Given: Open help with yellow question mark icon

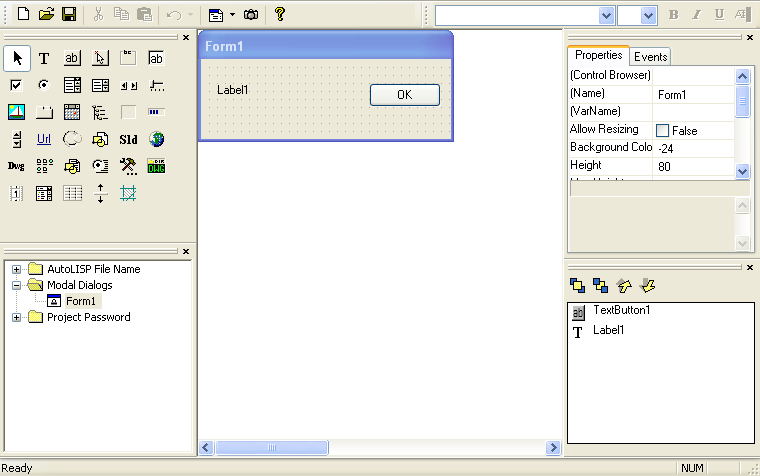Looking at the screenshot, I should [x=280, y=14].
